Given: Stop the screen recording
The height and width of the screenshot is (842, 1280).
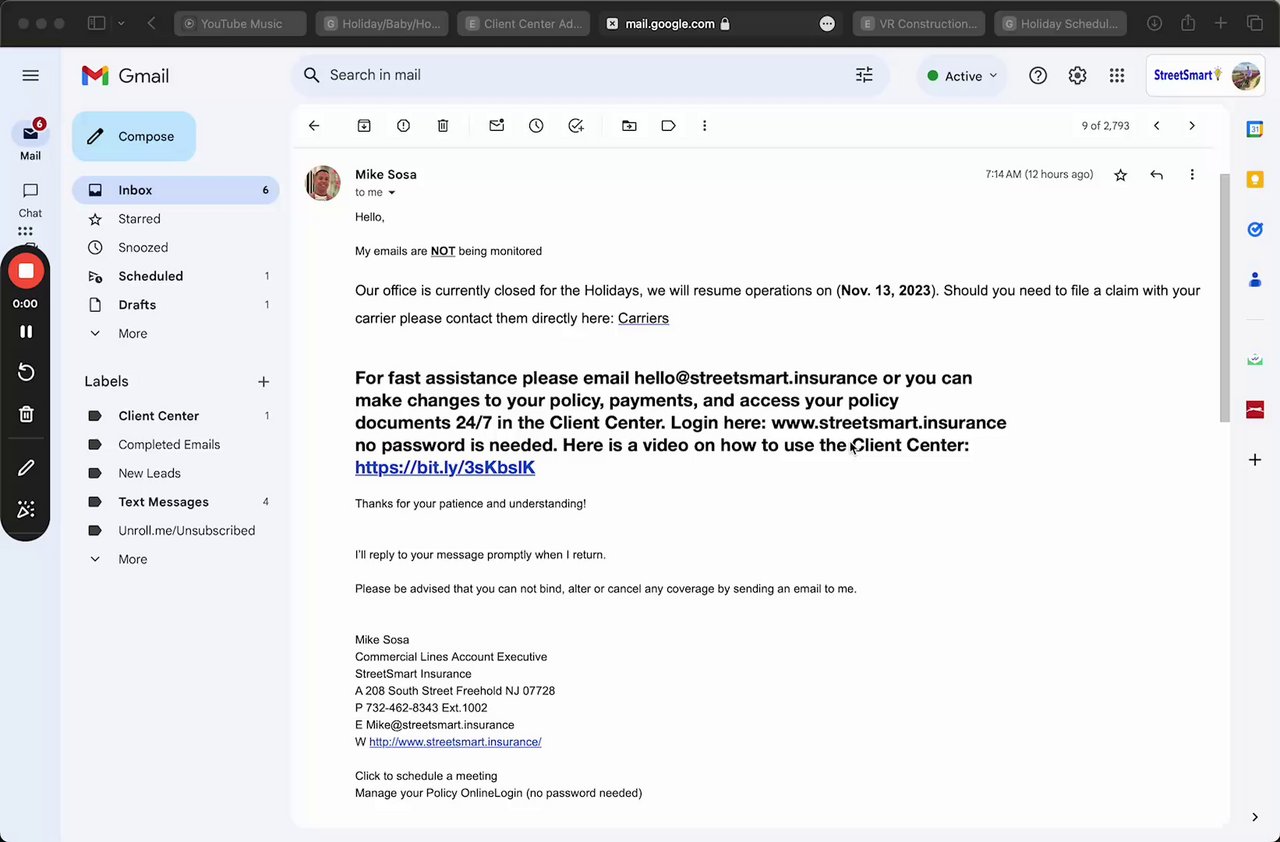Looking at the screenshot, I should pyautogui.click(x=26, y=271).
